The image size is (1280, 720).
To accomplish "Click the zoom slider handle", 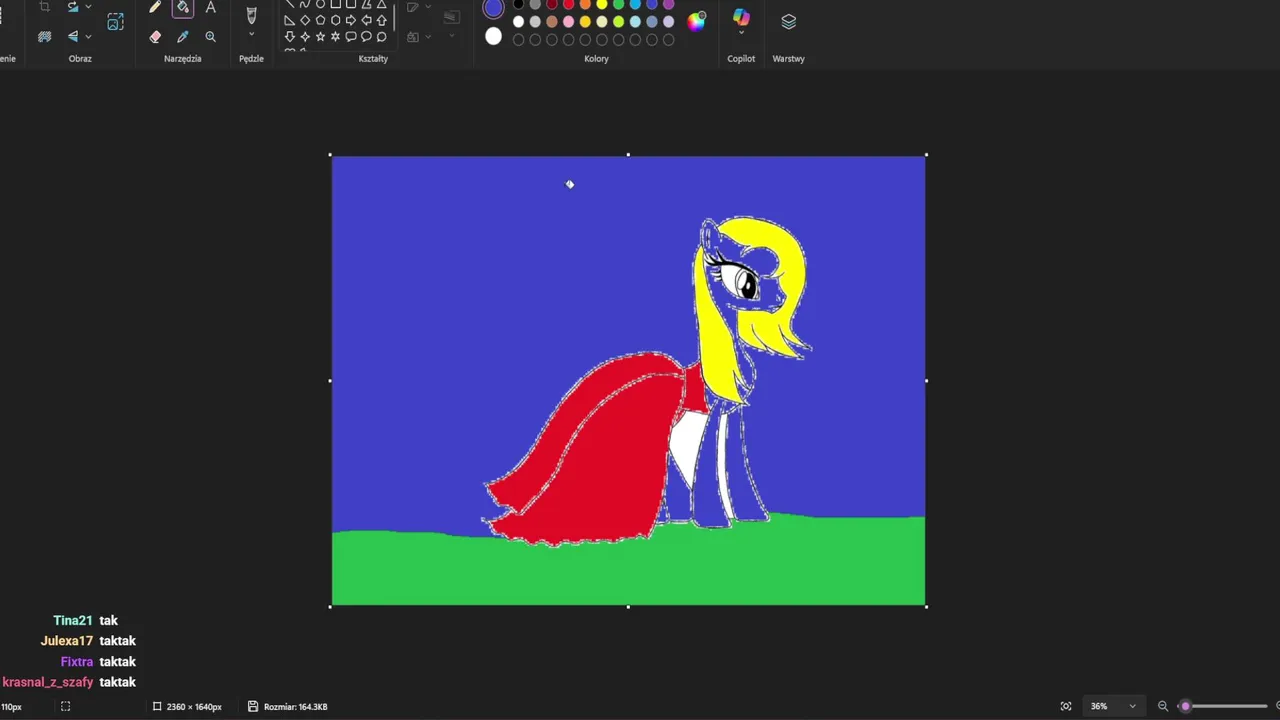I will [x=1185, y=706].
